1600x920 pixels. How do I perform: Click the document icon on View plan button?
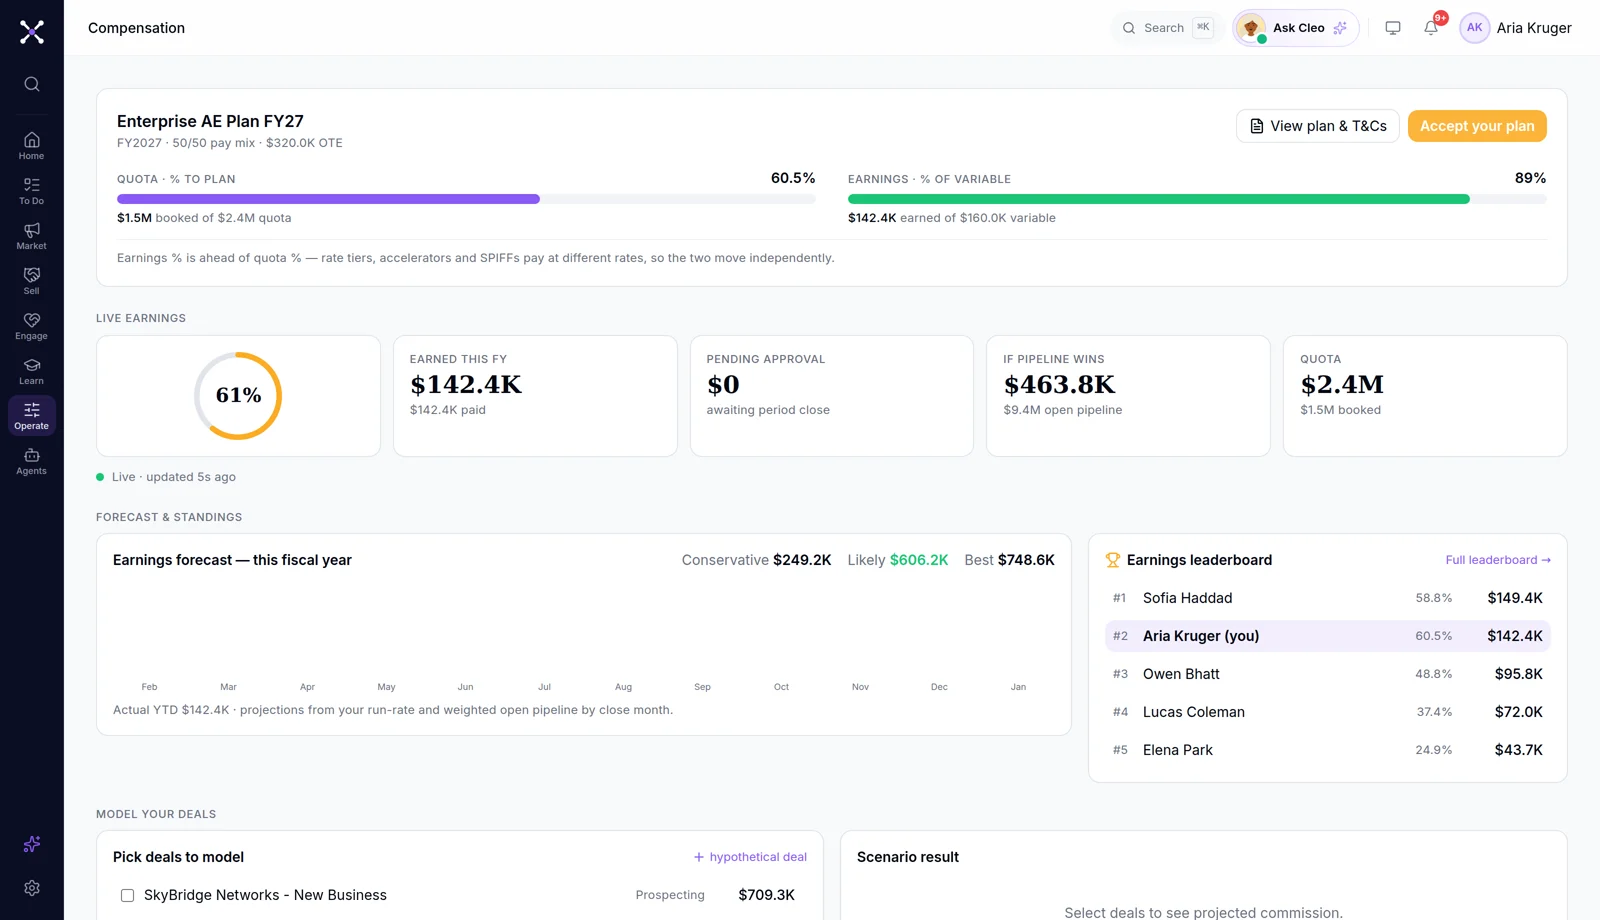click(x=1257, y=126)
